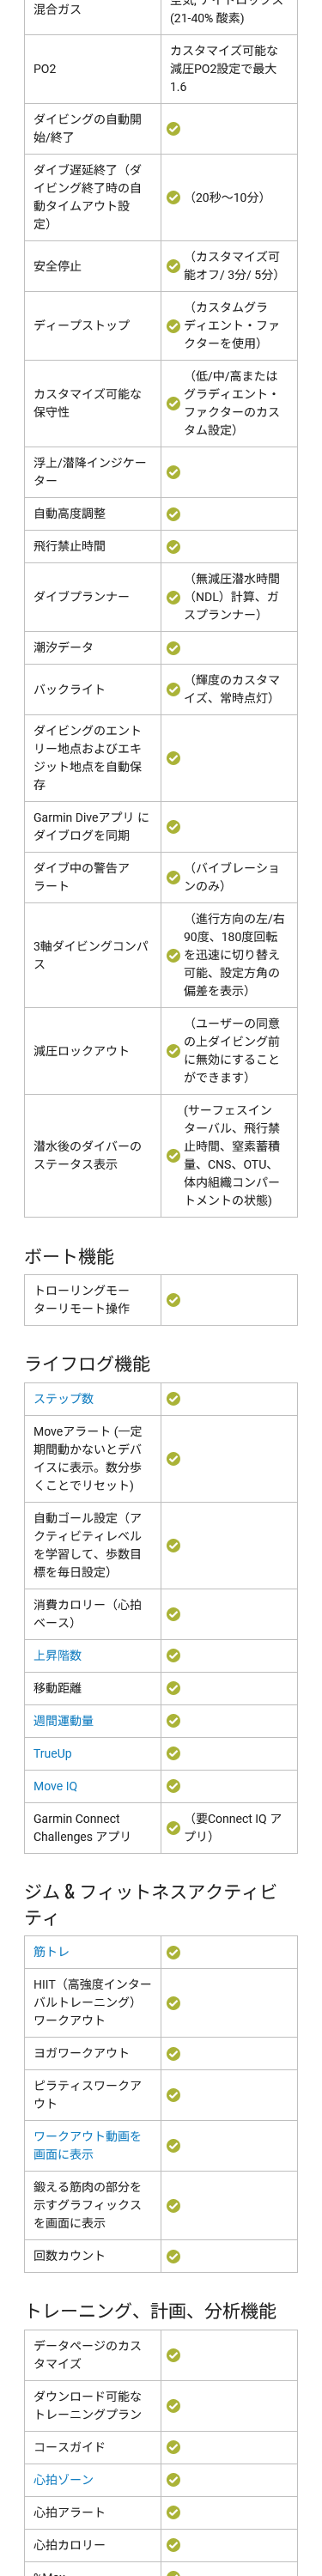Open the Move IQ link
Screen dimensions: 322x2576
55,1786
